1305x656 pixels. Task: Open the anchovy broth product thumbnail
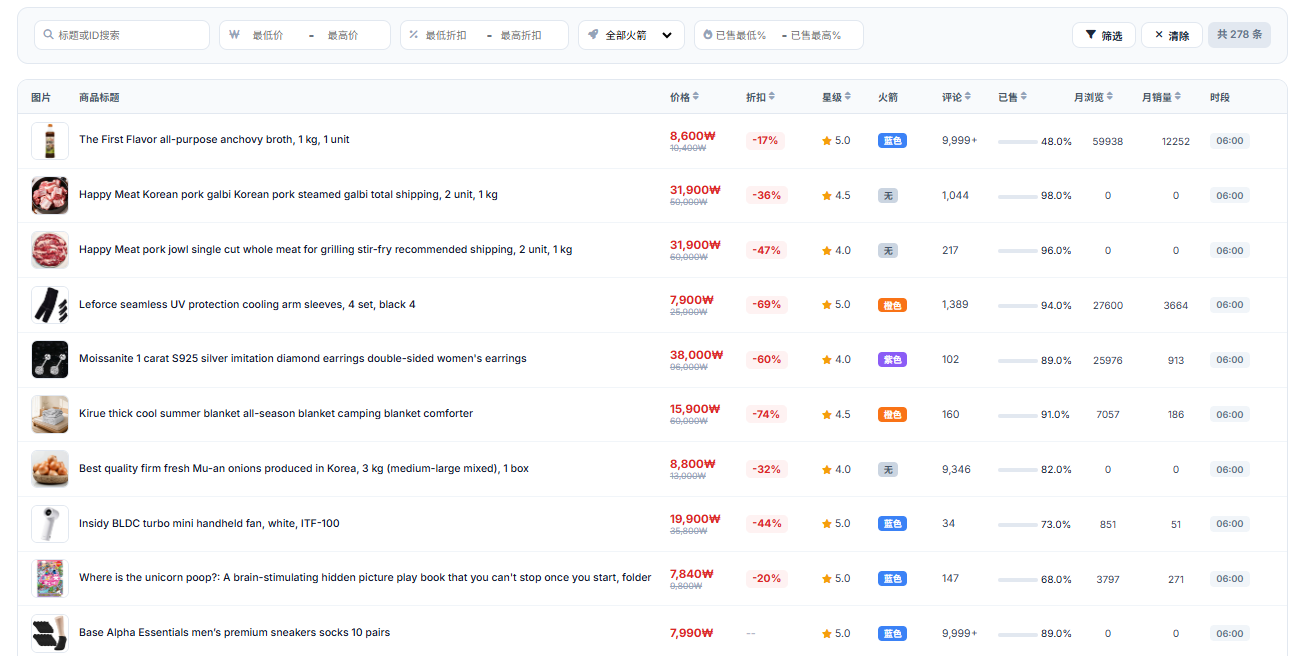pyautogui.click(x=50, y=141)
